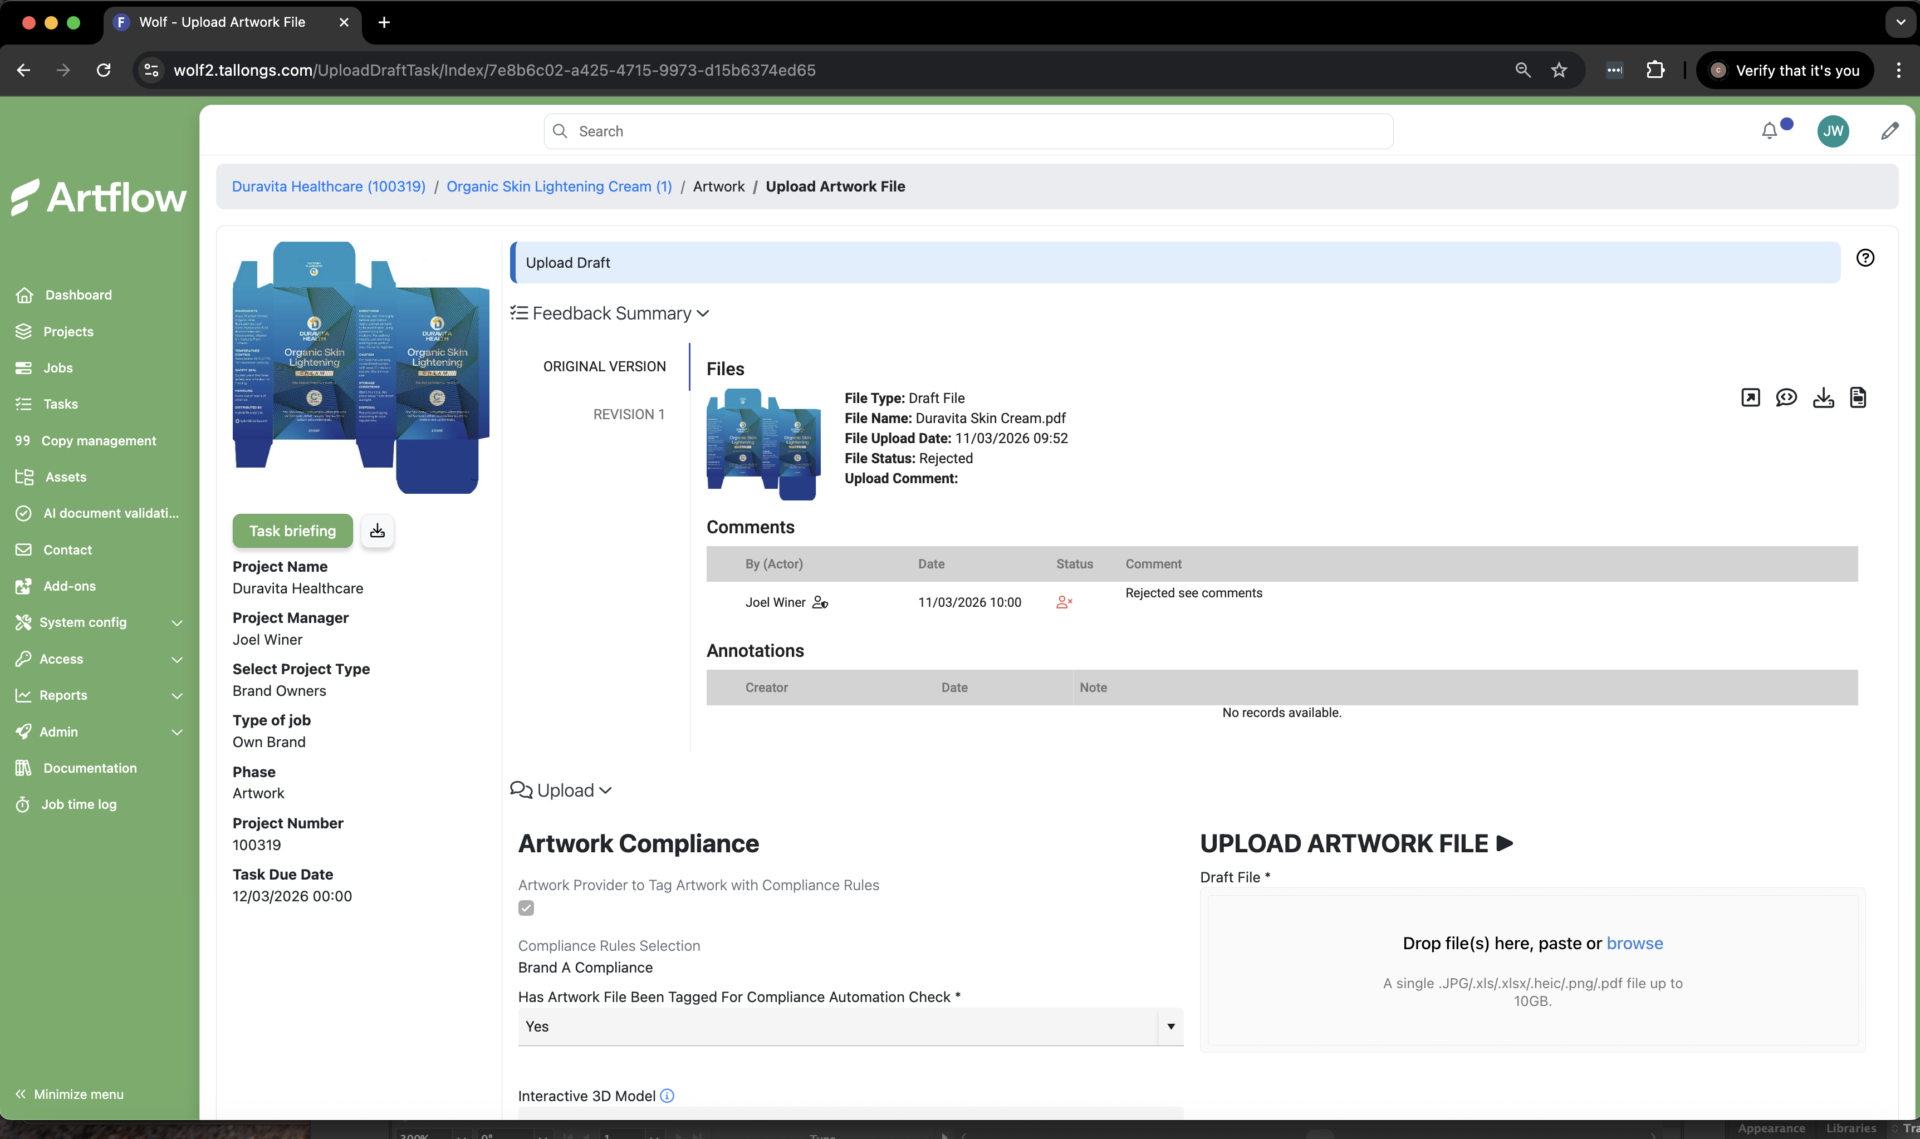Viewport: 1920px width, 1139px height.
Task: Download the Duravita Skin Cream.pdf file
Action: [1823, 398]
